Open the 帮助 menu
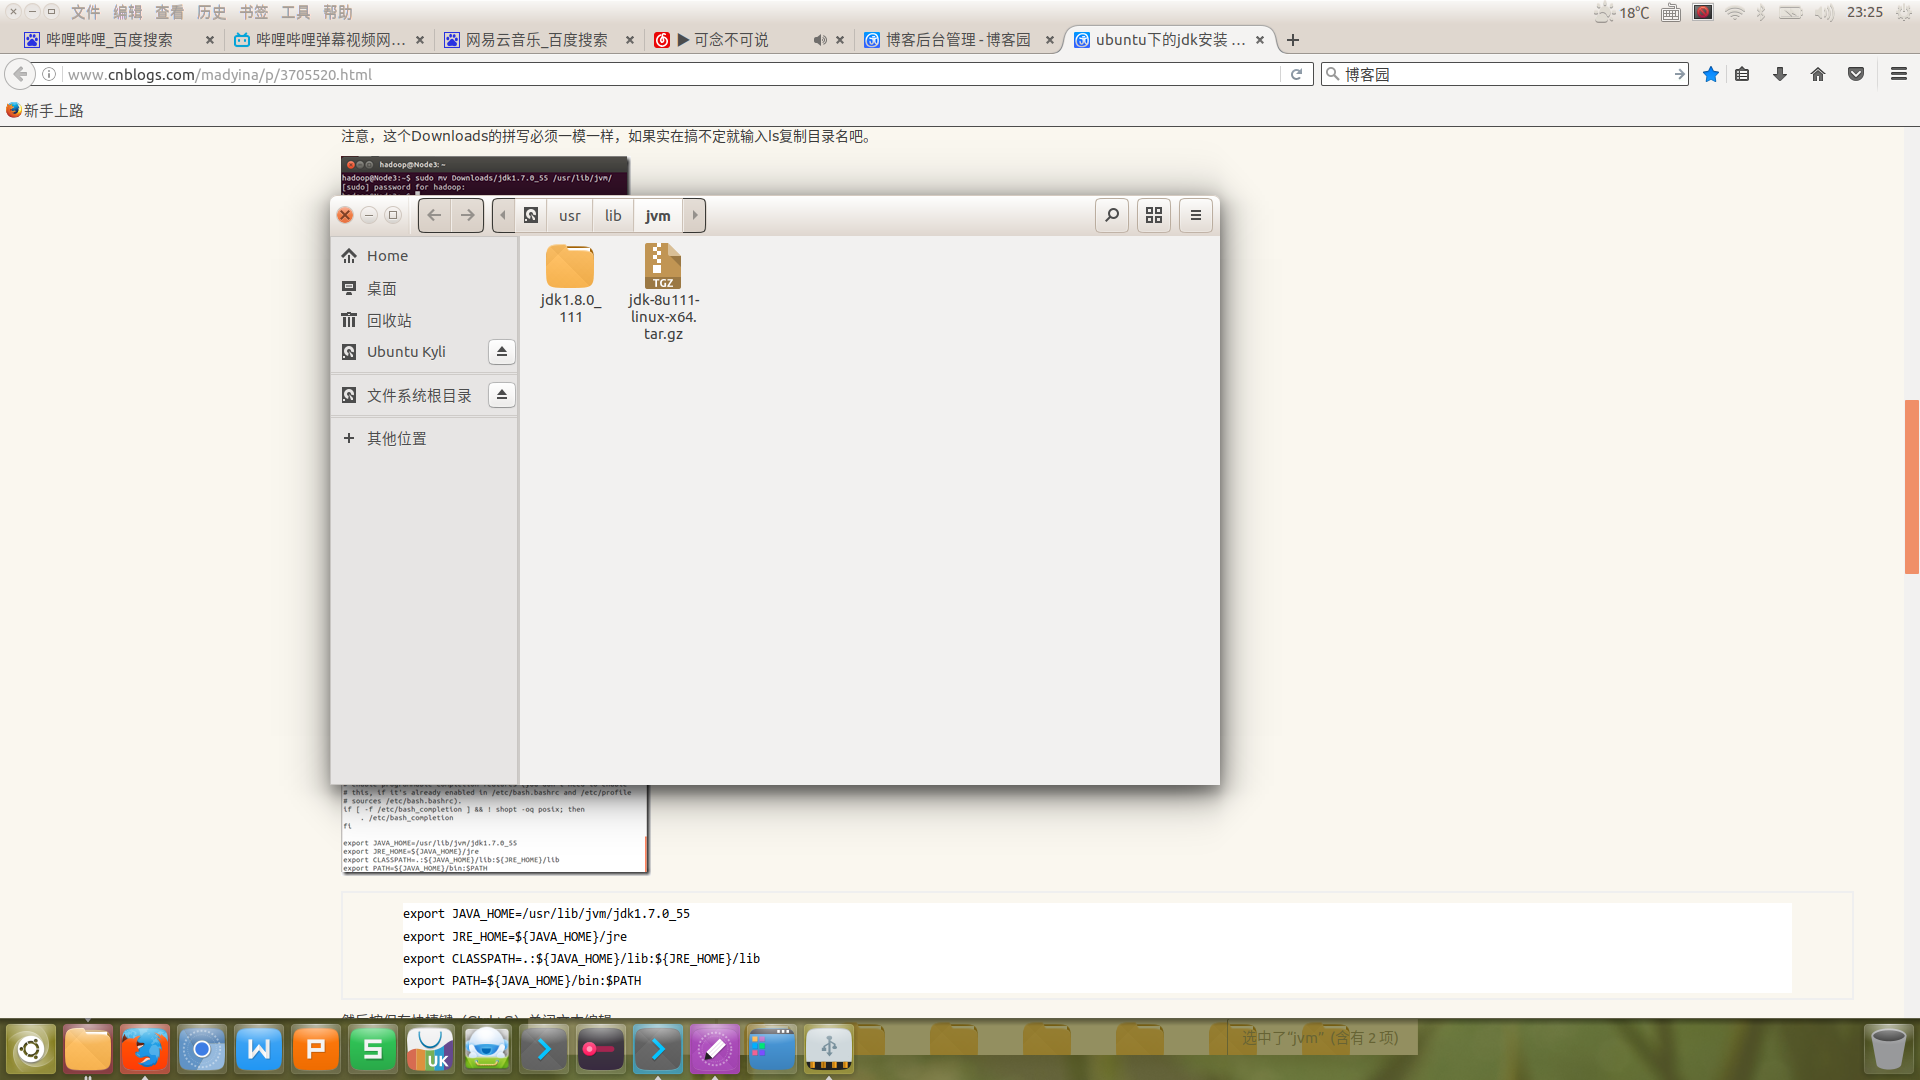The height and width of the screenshot is (1080, 1920). 337,12
